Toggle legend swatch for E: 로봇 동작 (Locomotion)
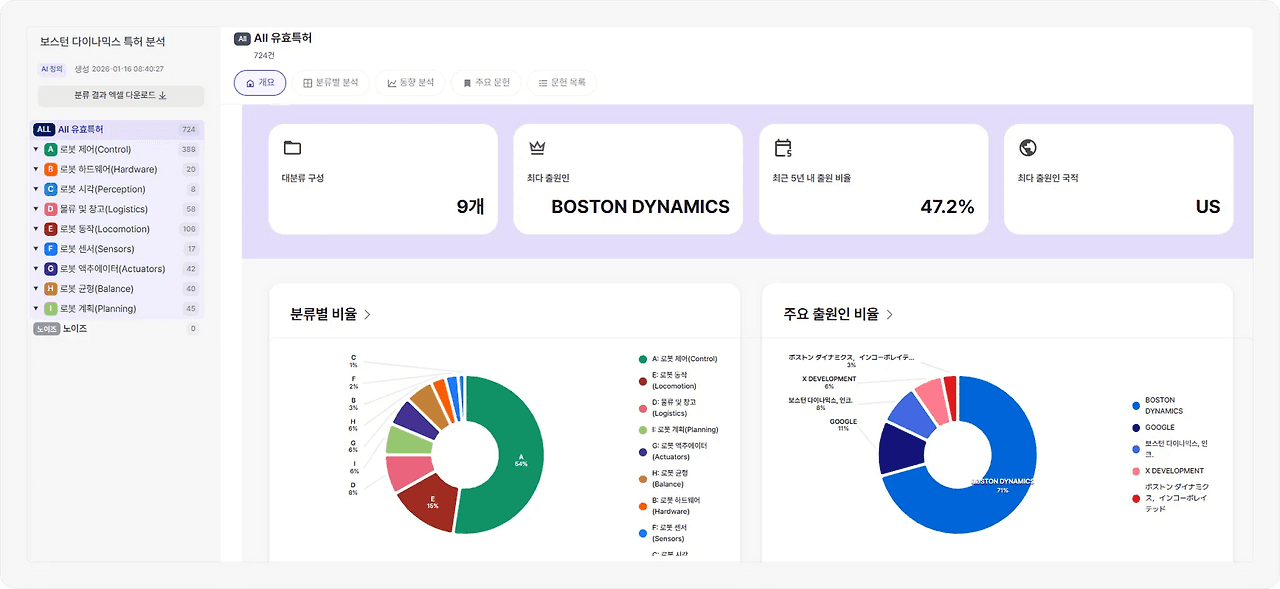1280x589 pixels. click(643, 381)
